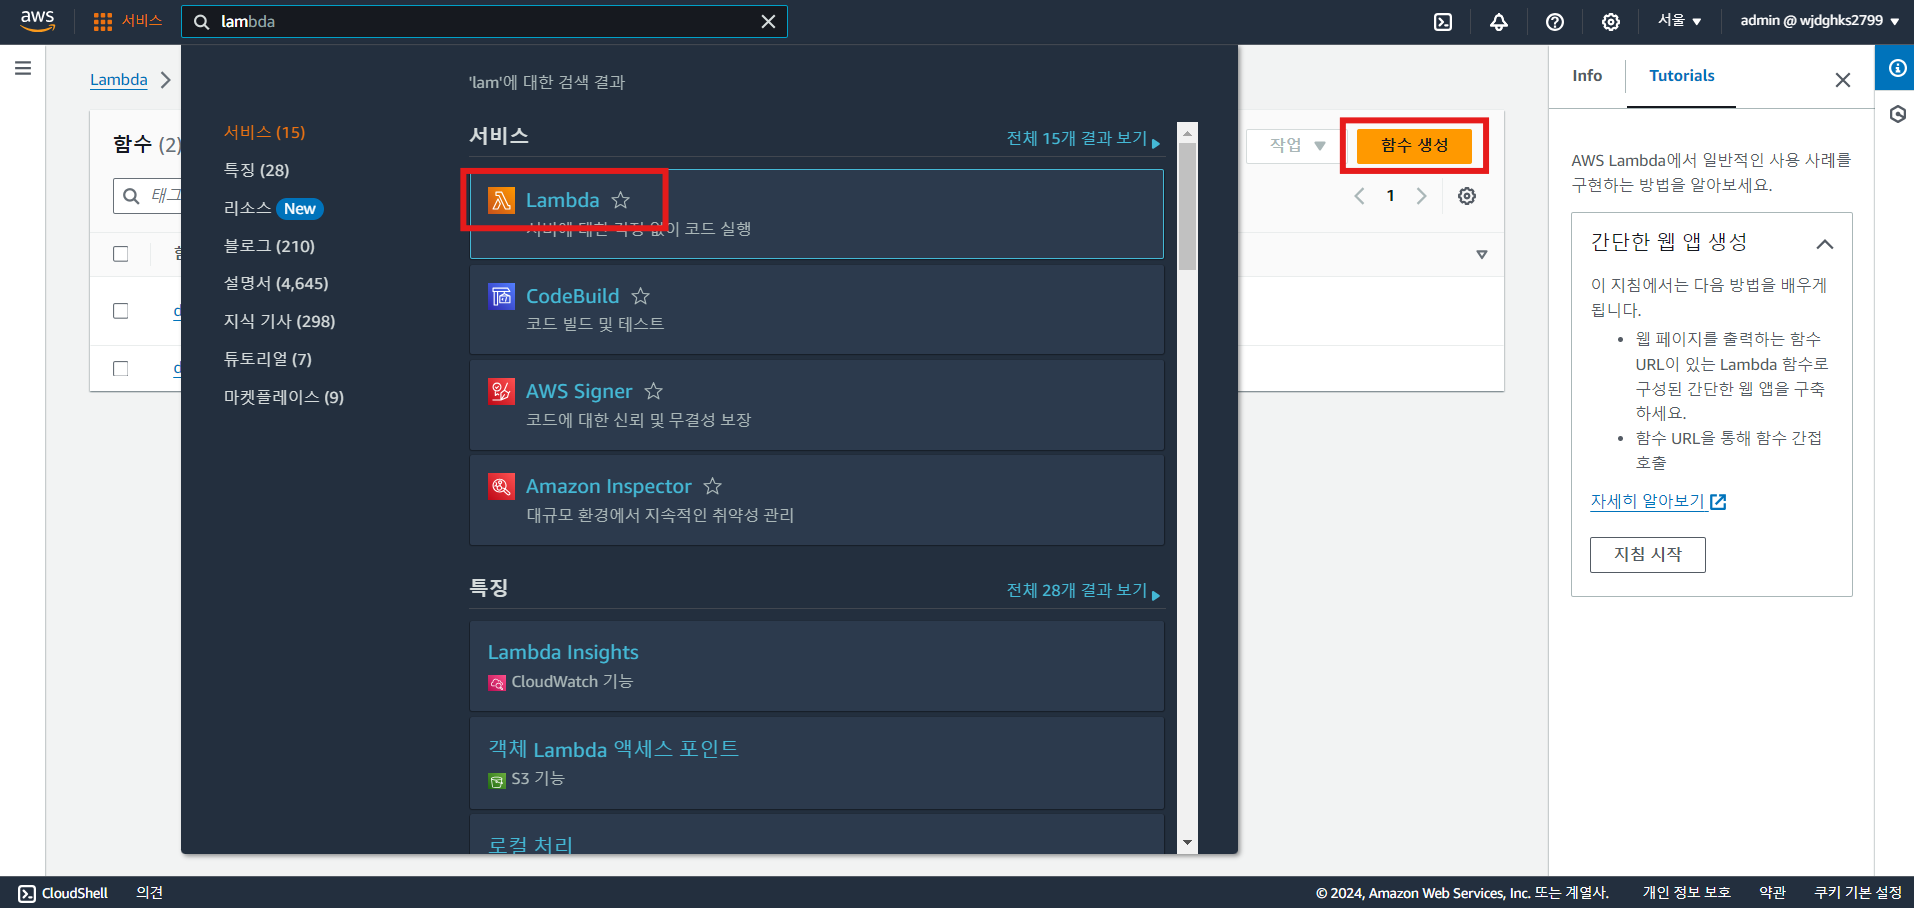
Task: Check the first function row checkbox
Action: tap(121, 311)
